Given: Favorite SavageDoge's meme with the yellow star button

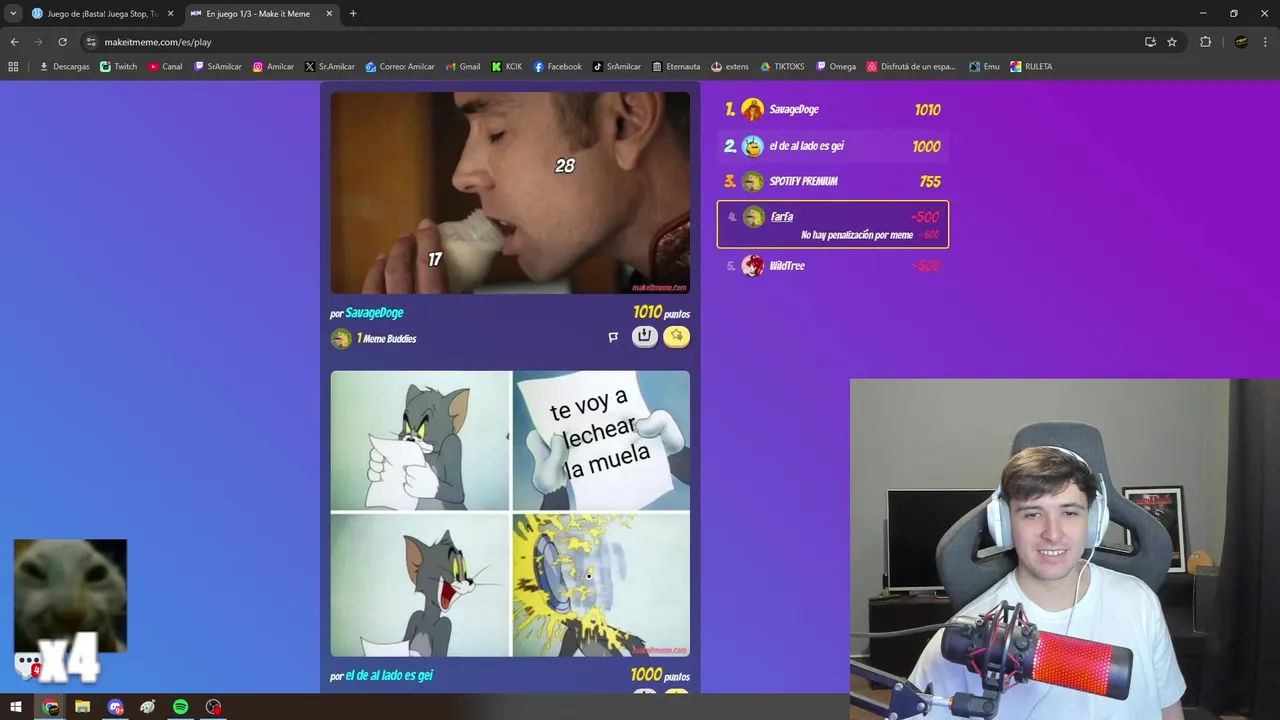Looking at the screenshot, I should coord(677,337).
